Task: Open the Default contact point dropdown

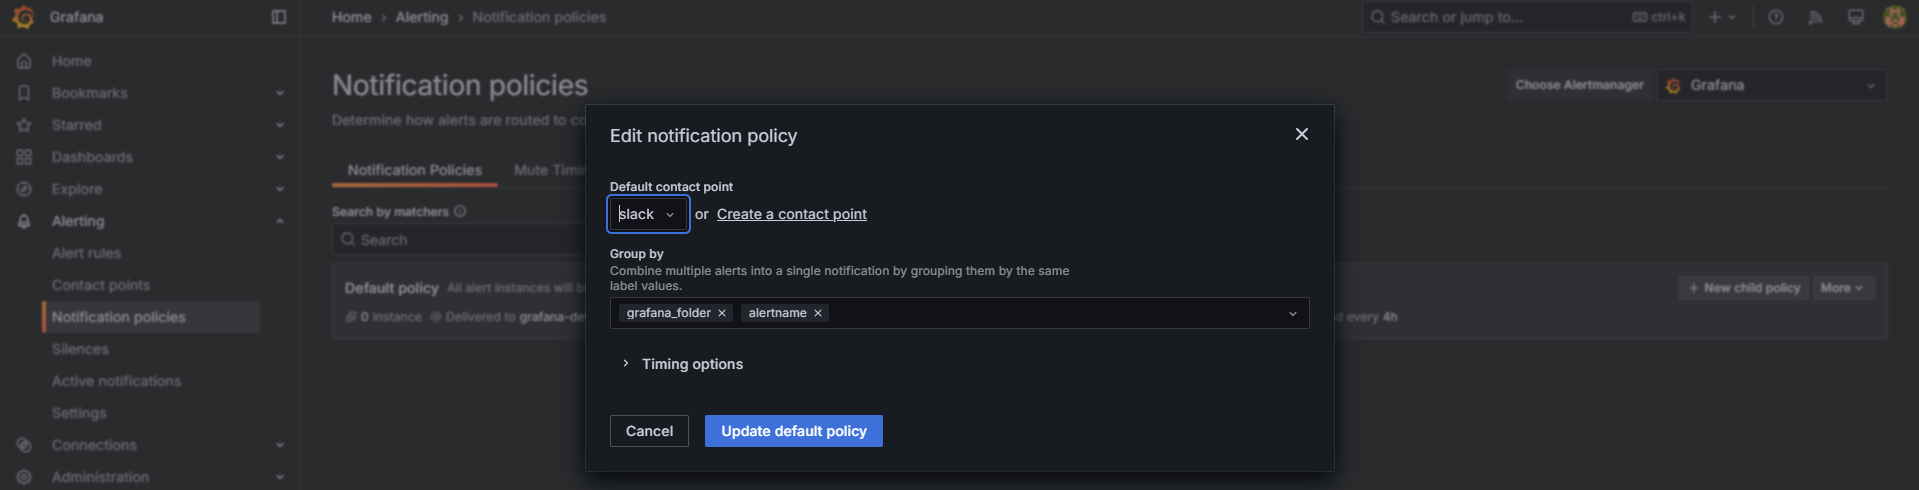Action: tap(648, 214)
